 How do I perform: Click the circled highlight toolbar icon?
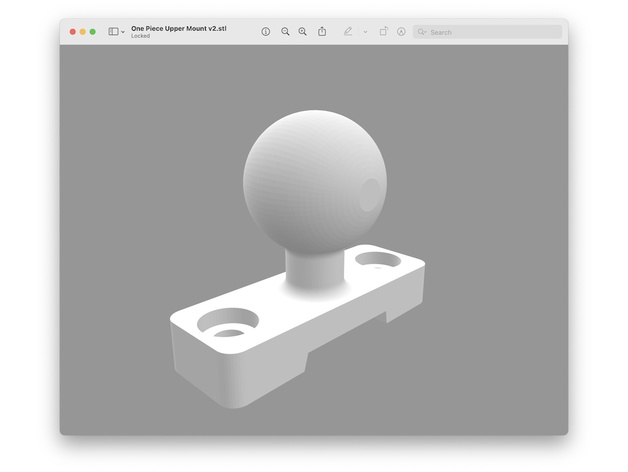point(401,32)
